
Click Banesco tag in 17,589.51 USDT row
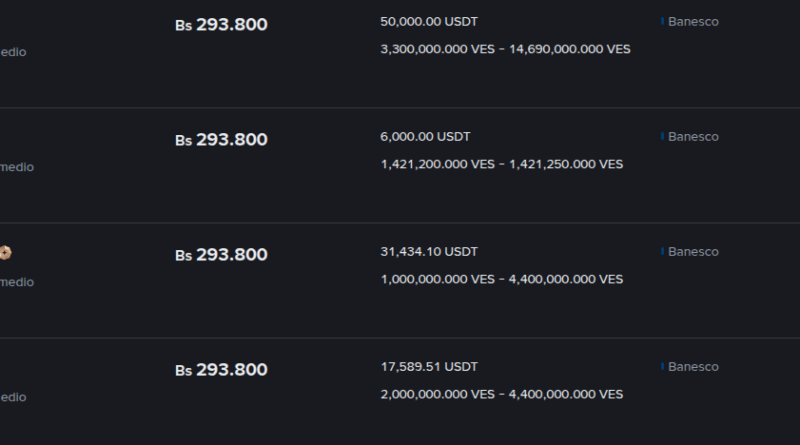click(692, 367)
